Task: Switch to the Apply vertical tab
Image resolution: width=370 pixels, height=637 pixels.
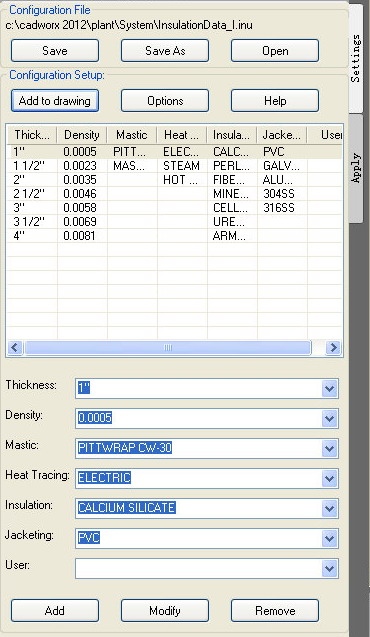Action: point(355,168)
